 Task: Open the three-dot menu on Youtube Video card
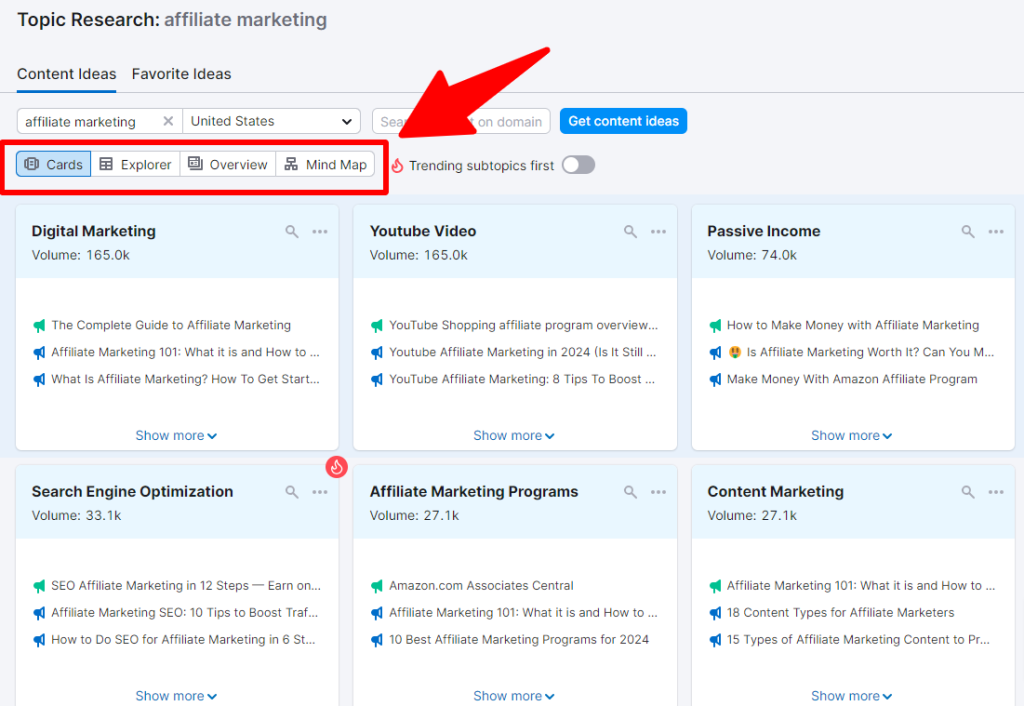(658, 232)
